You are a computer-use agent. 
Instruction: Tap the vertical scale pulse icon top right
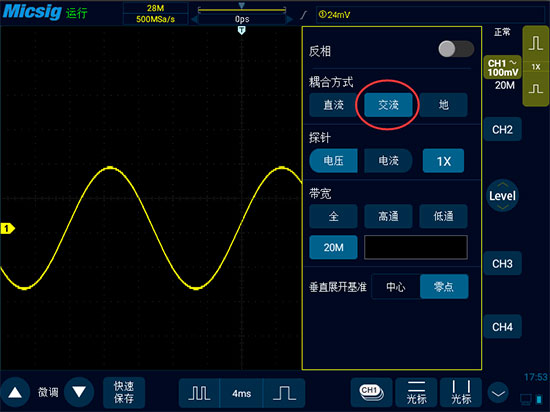[x=536, y=43]
